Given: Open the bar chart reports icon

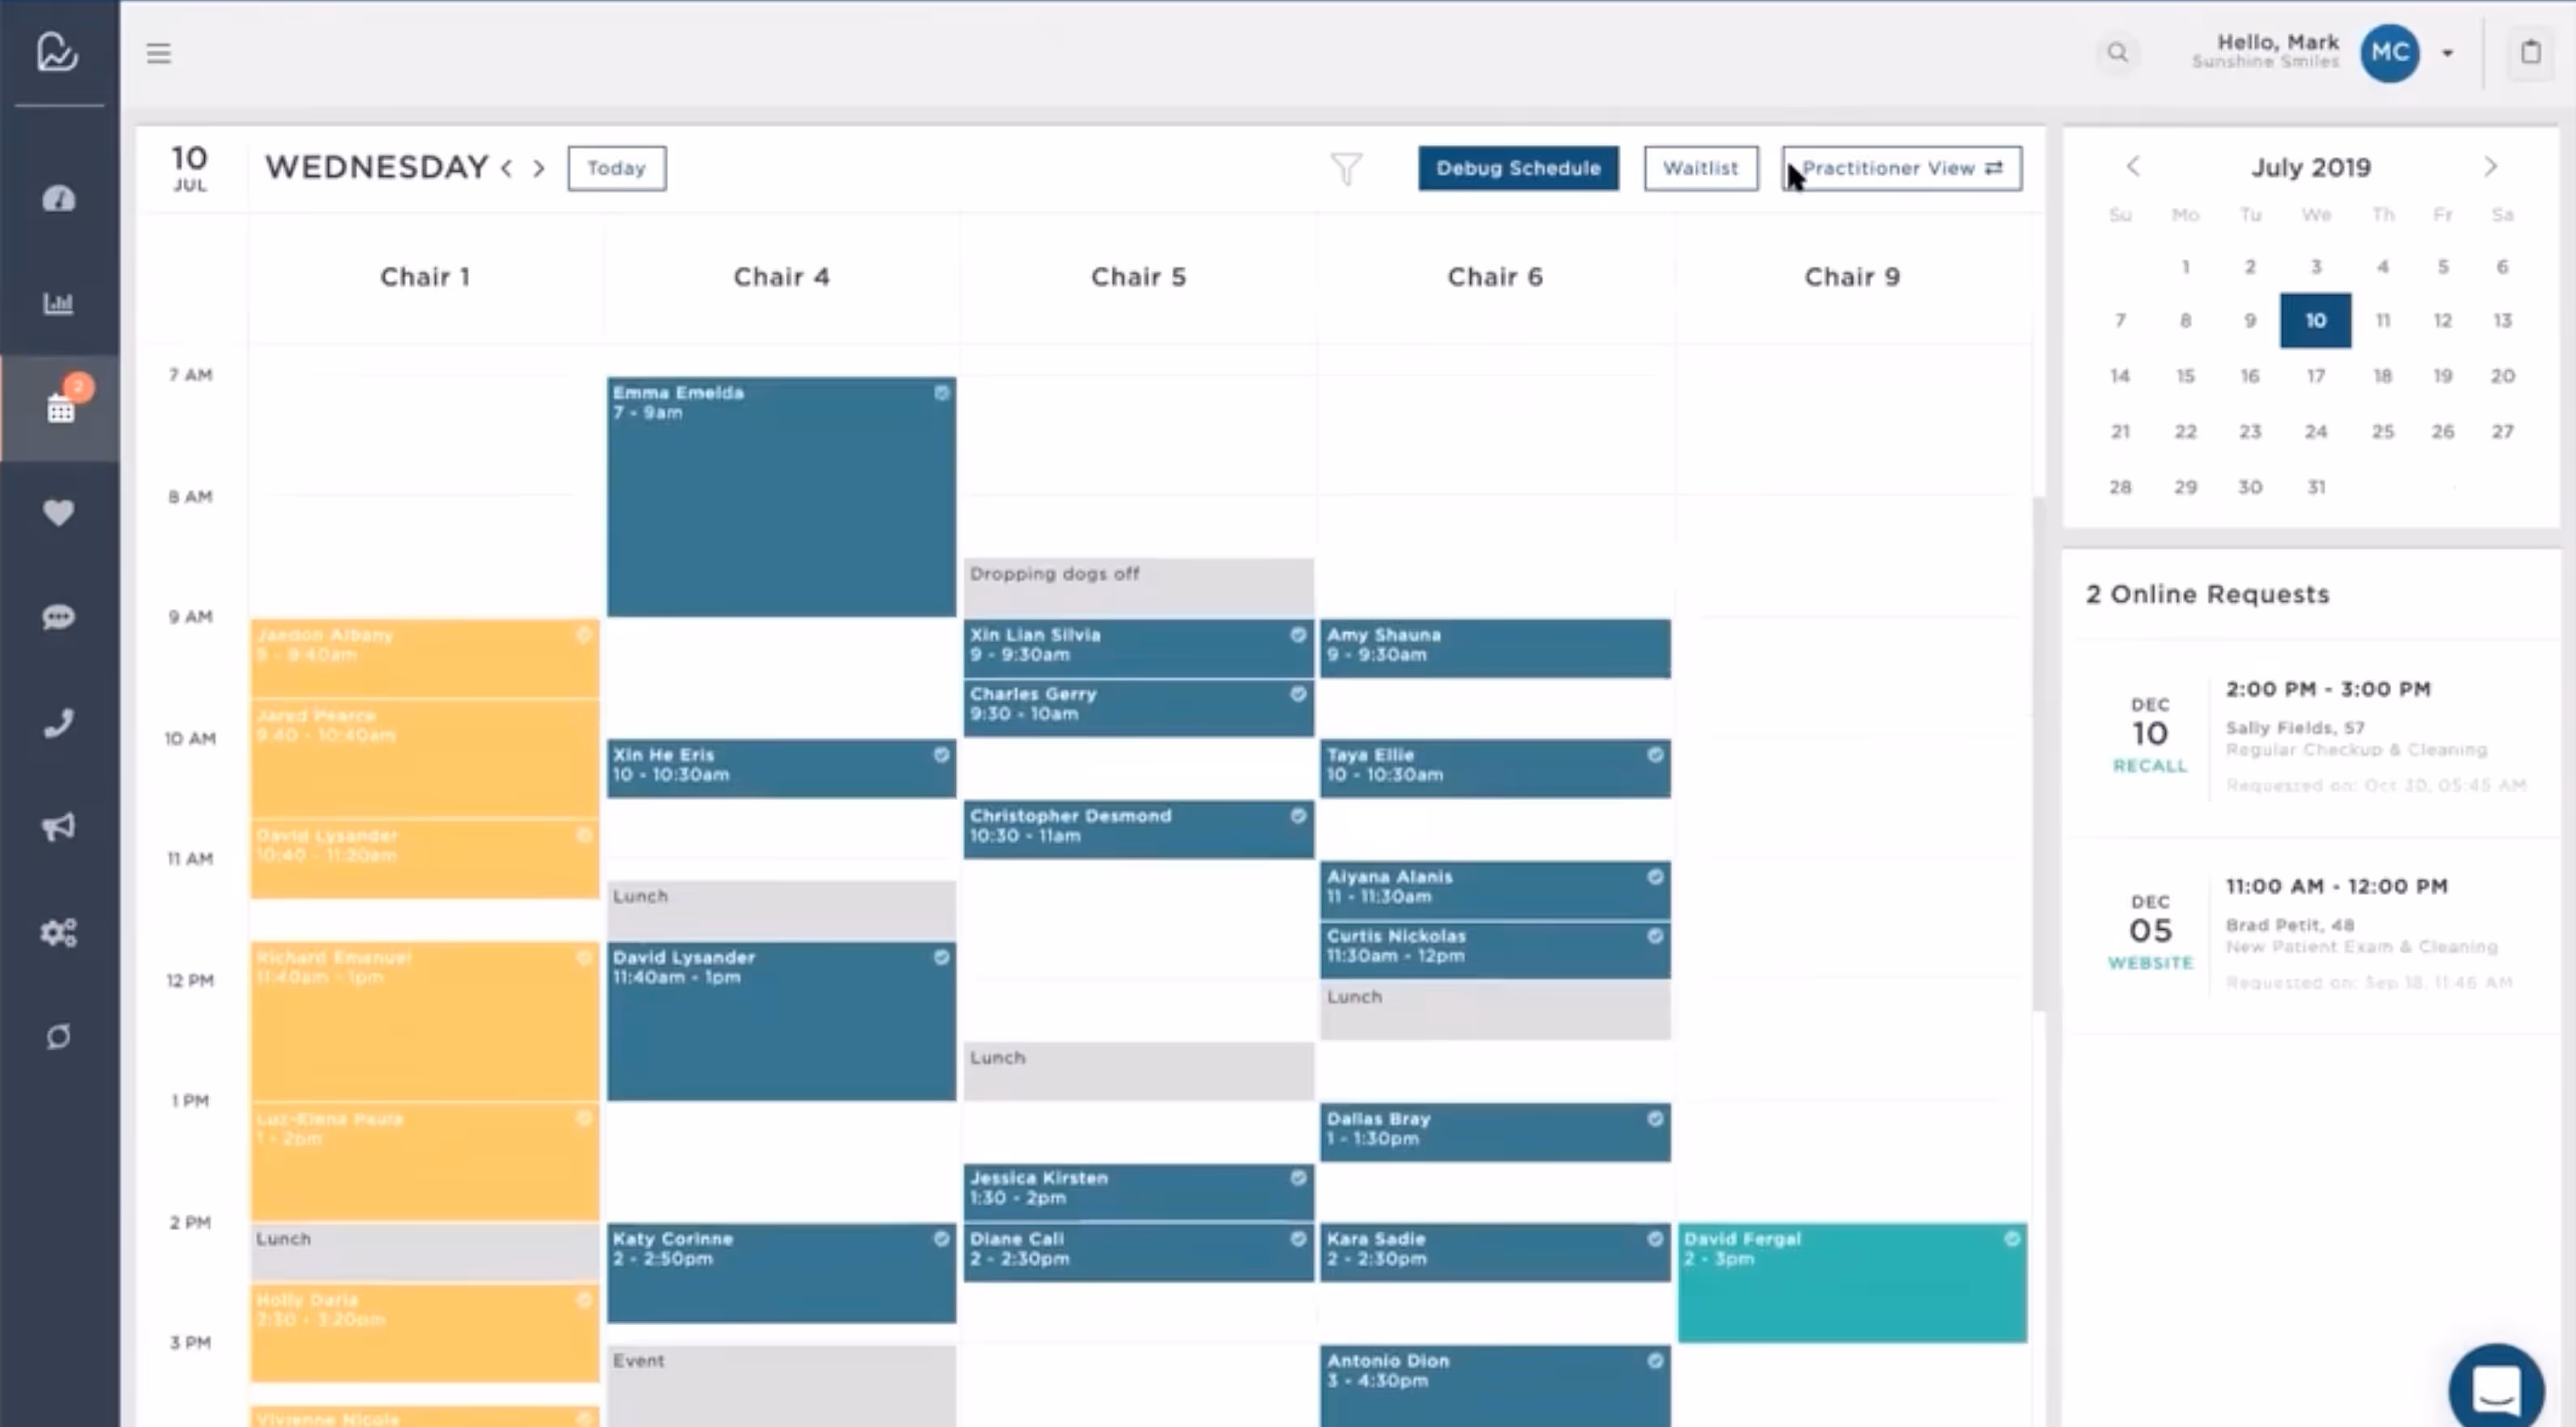Looking at the screenshot, I should click(x=58, y=303).
